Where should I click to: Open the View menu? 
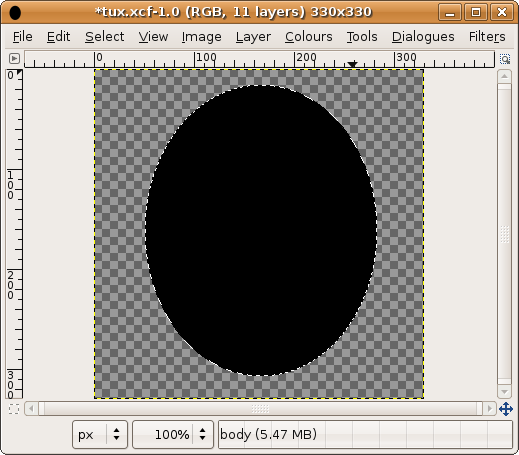tap(153, 36)
